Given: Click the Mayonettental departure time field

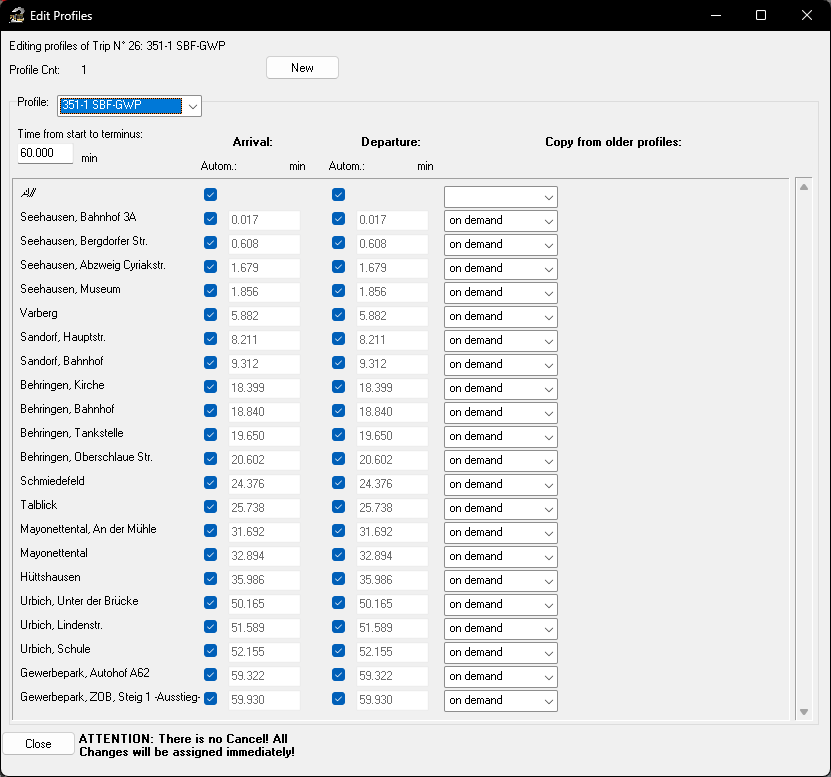Looking at the screenshot, I should pyautogui.click(x=391, y=556).
